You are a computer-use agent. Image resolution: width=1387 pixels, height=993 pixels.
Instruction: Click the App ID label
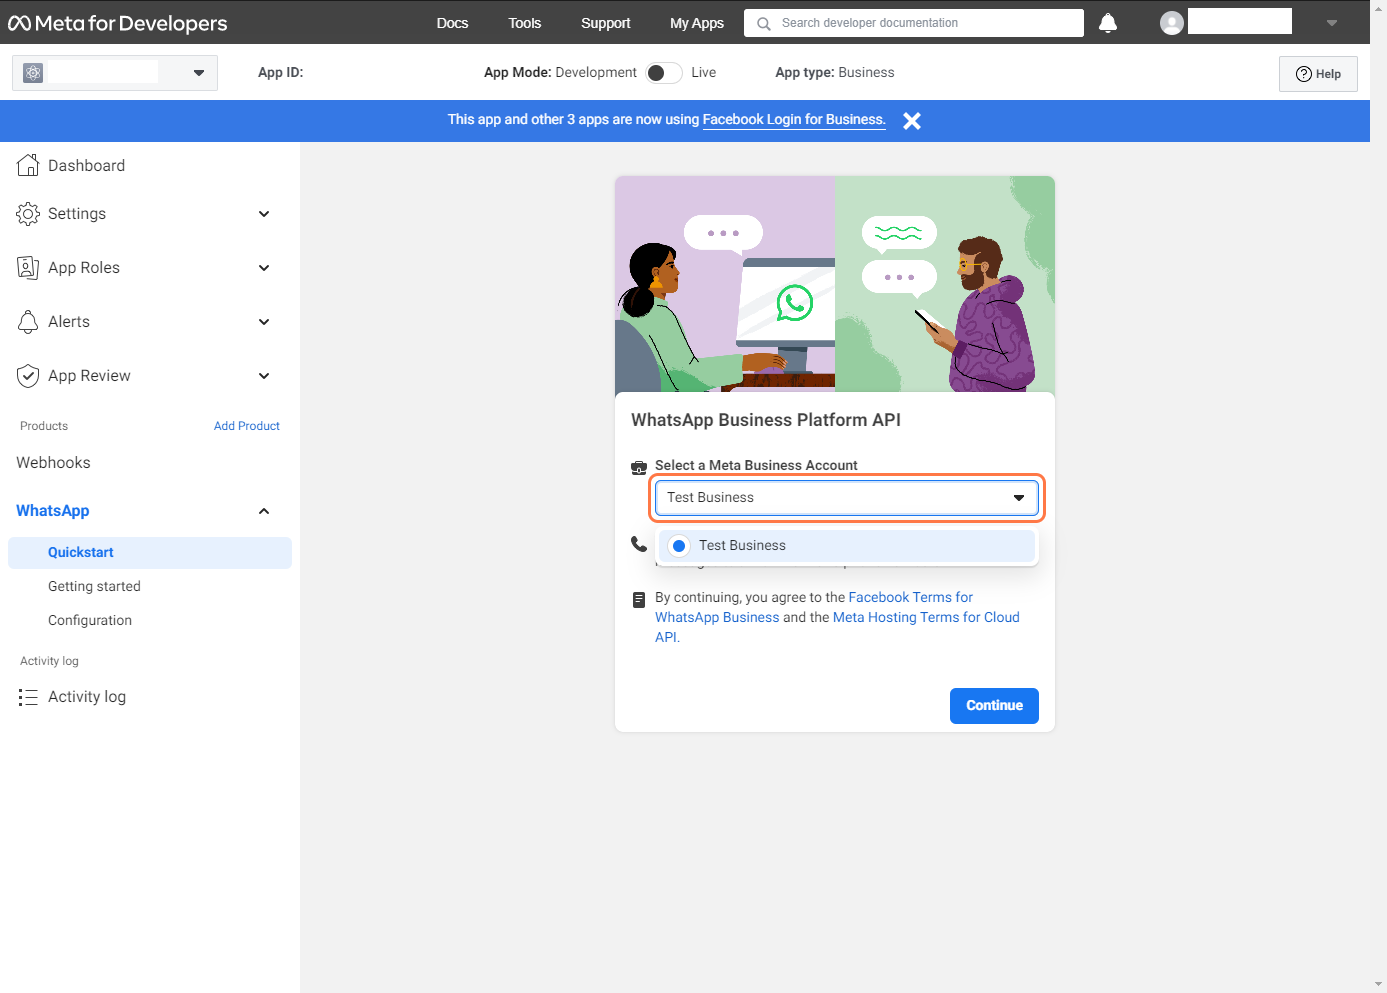point(280,72)
